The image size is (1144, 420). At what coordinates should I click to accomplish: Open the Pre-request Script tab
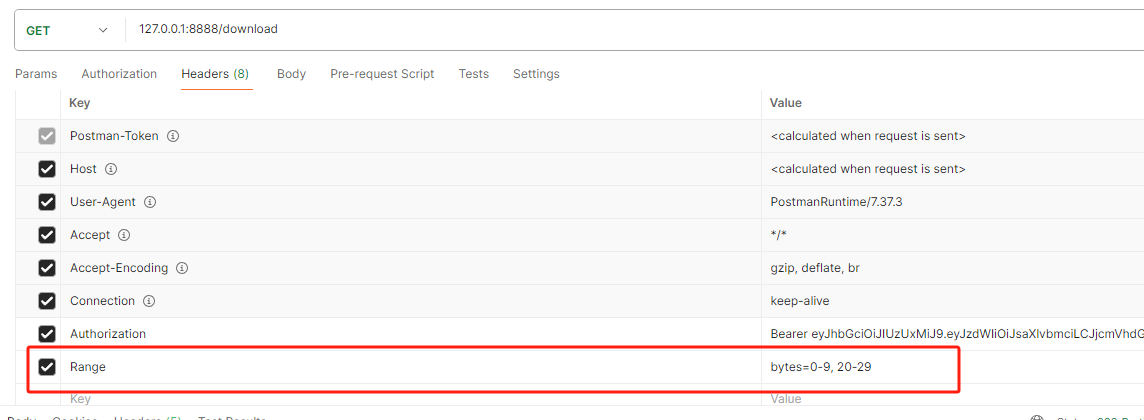pos(382,74)
